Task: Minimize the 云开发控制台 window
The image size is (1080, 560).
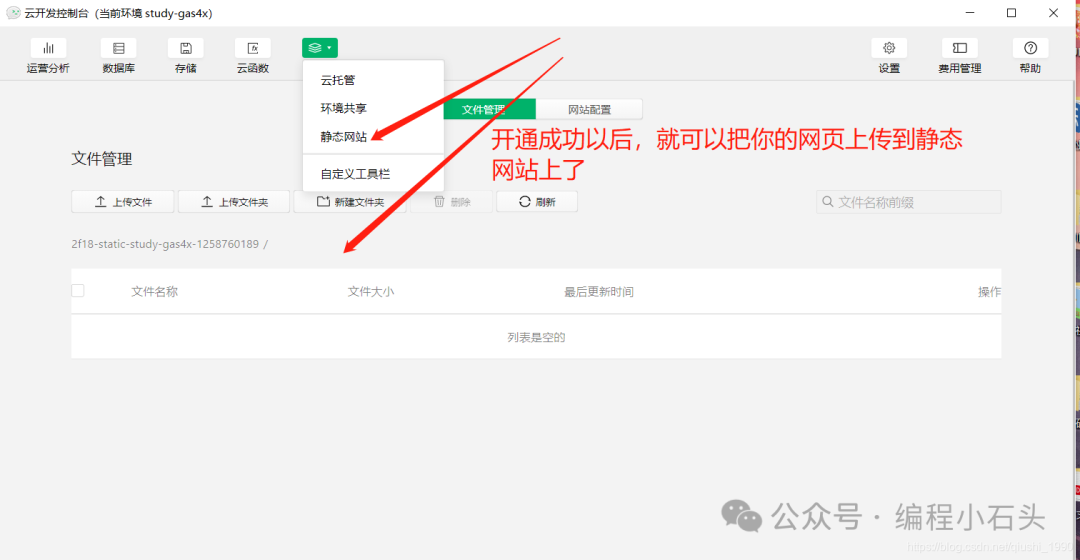Action: 970,12
